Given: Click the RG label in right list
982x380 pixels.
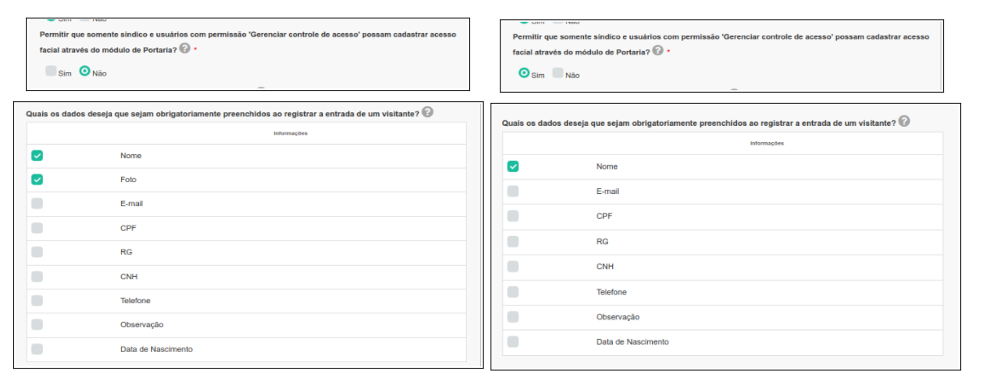Looking at the screenshot, I should pos(602,241).
